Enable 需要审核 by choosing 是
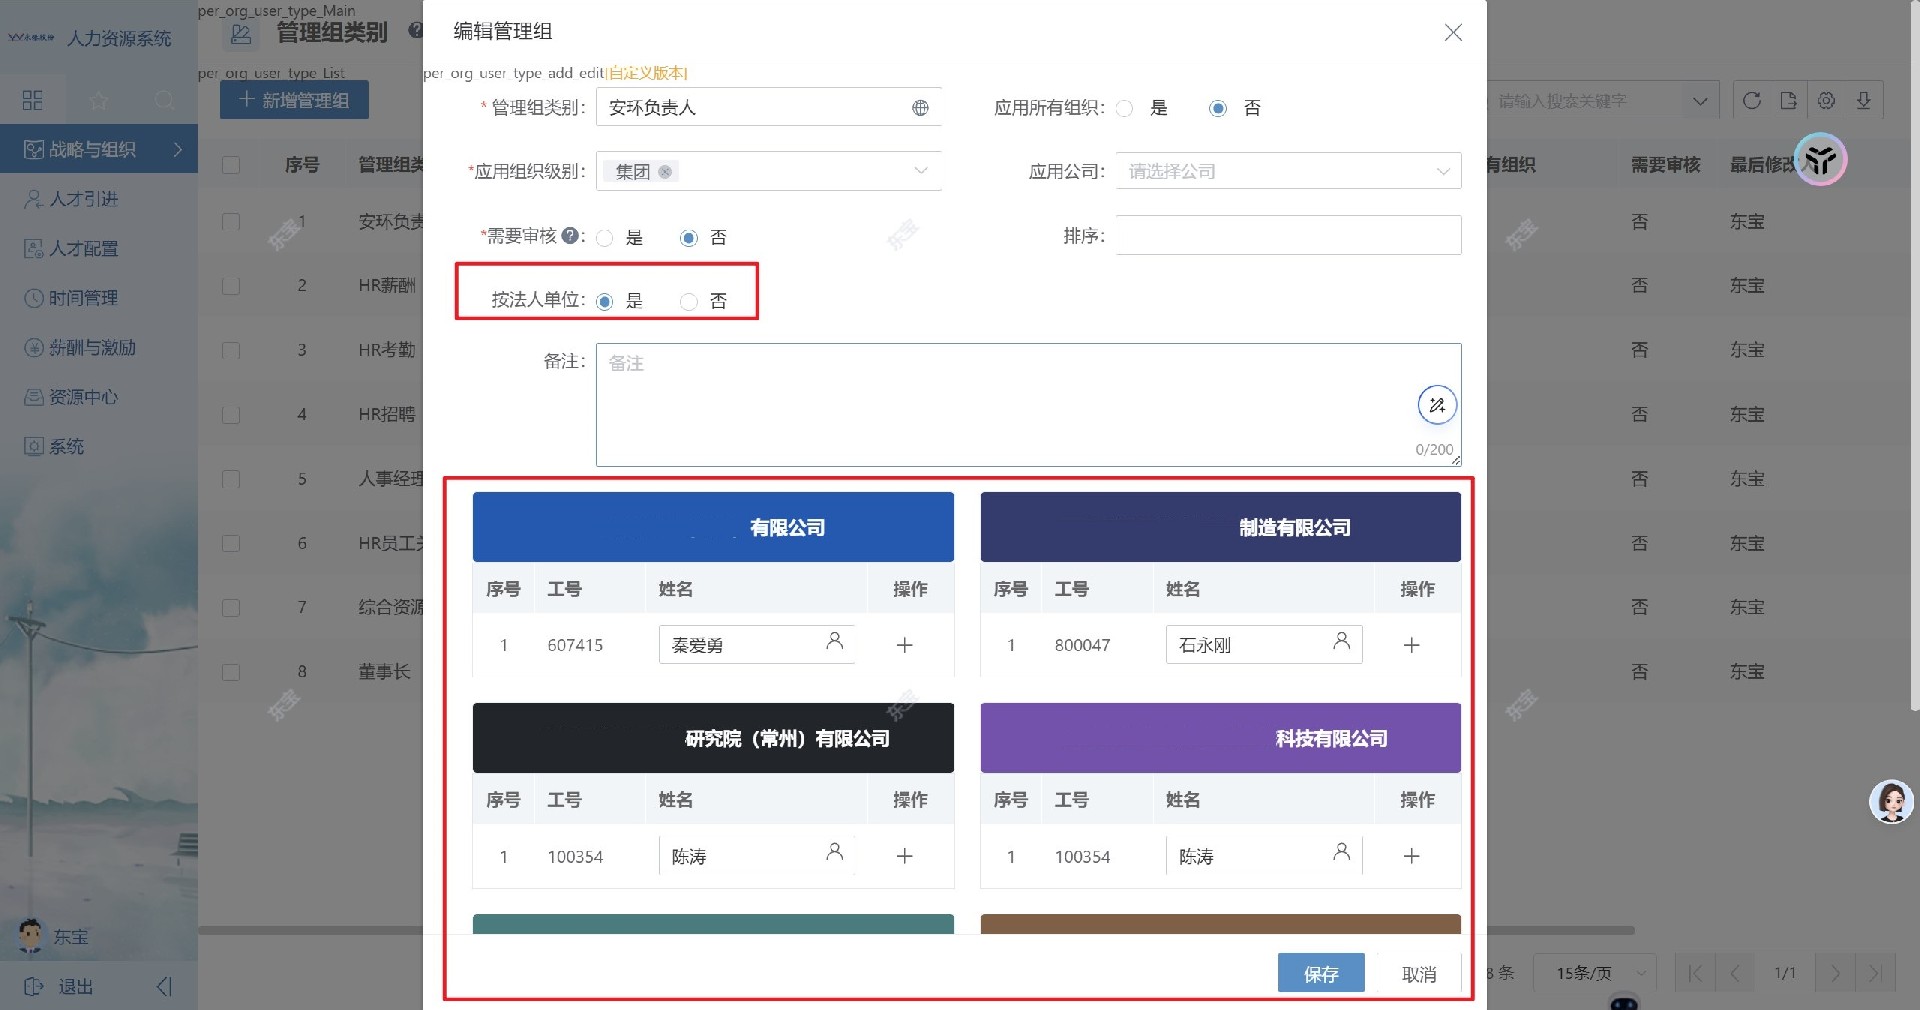This screenshot has height=1010, width=1920. 604,238
